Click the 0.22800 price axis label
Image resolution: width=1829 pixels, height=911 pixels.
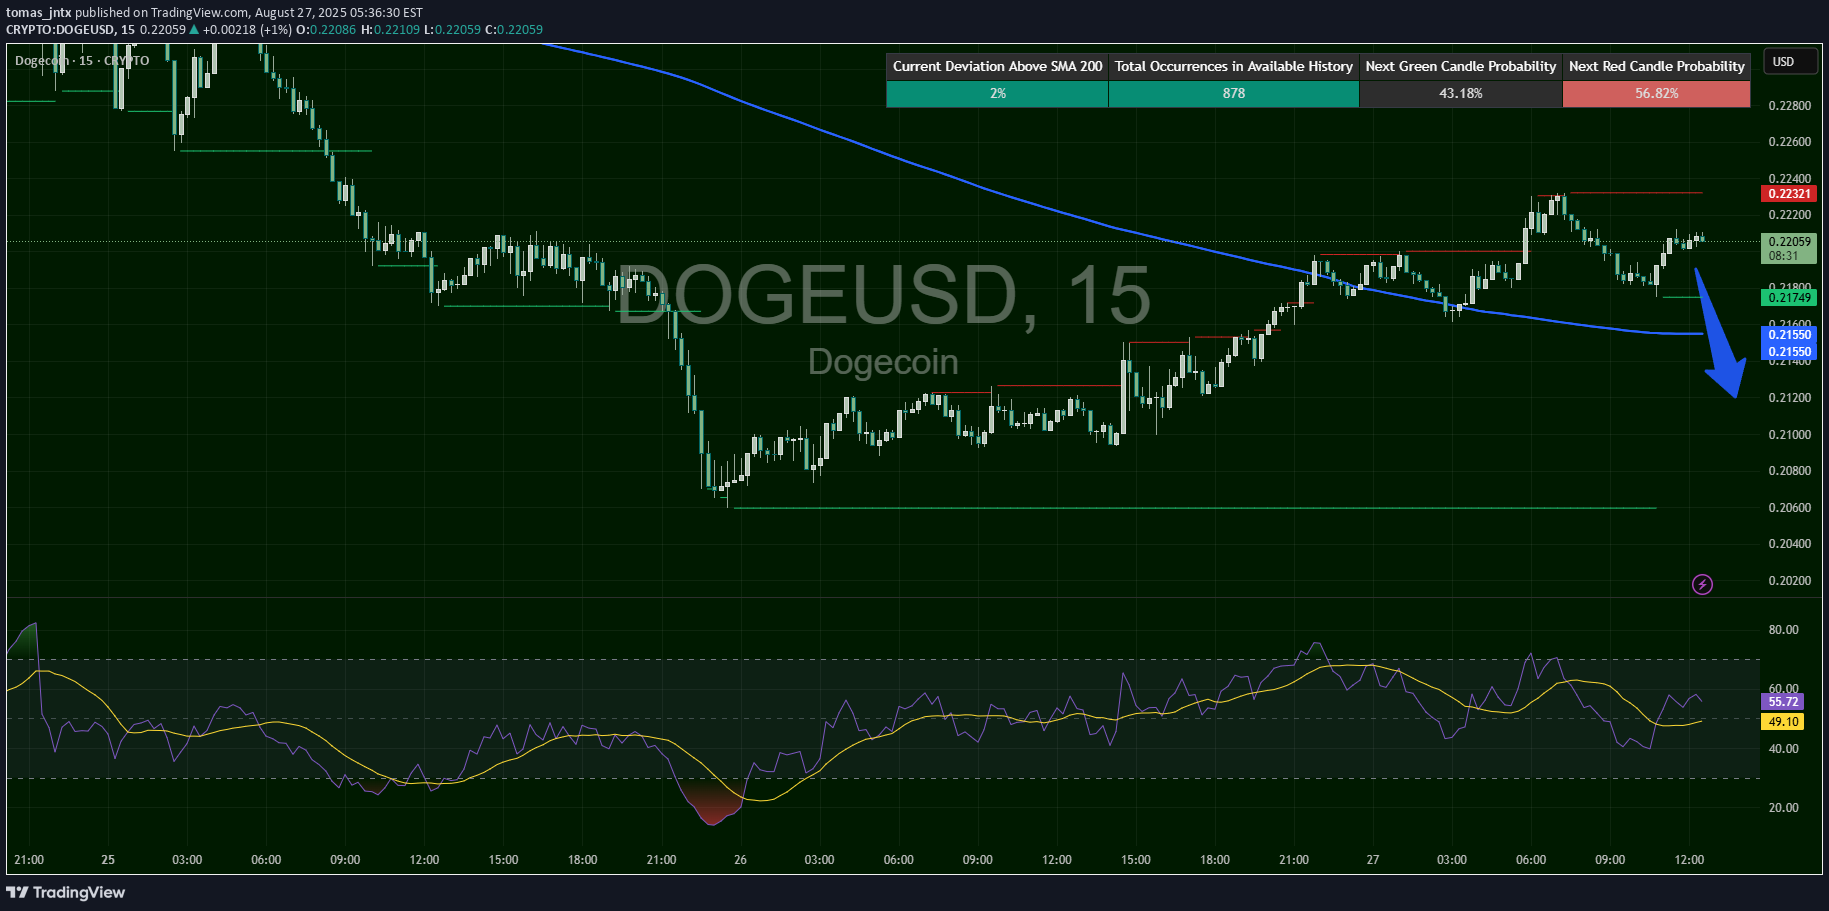click(x=1789, y=105)
